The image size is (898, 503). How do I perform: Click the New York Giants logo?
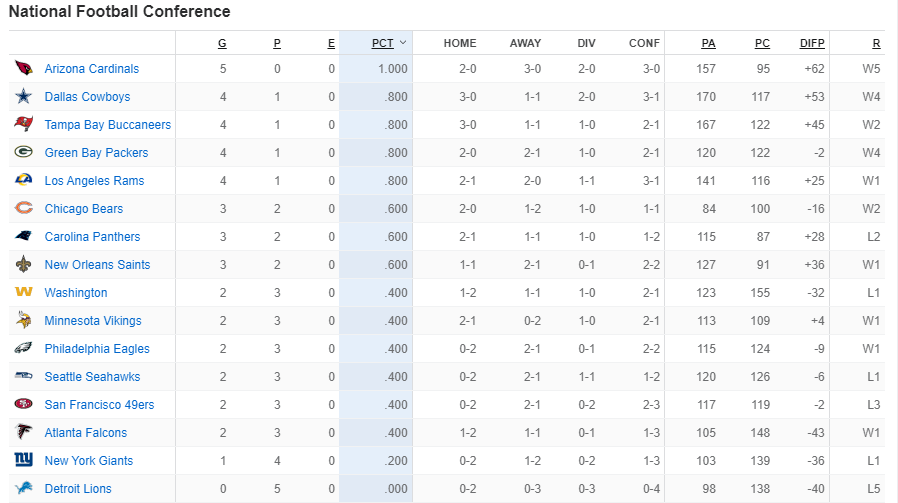(23, 461)
